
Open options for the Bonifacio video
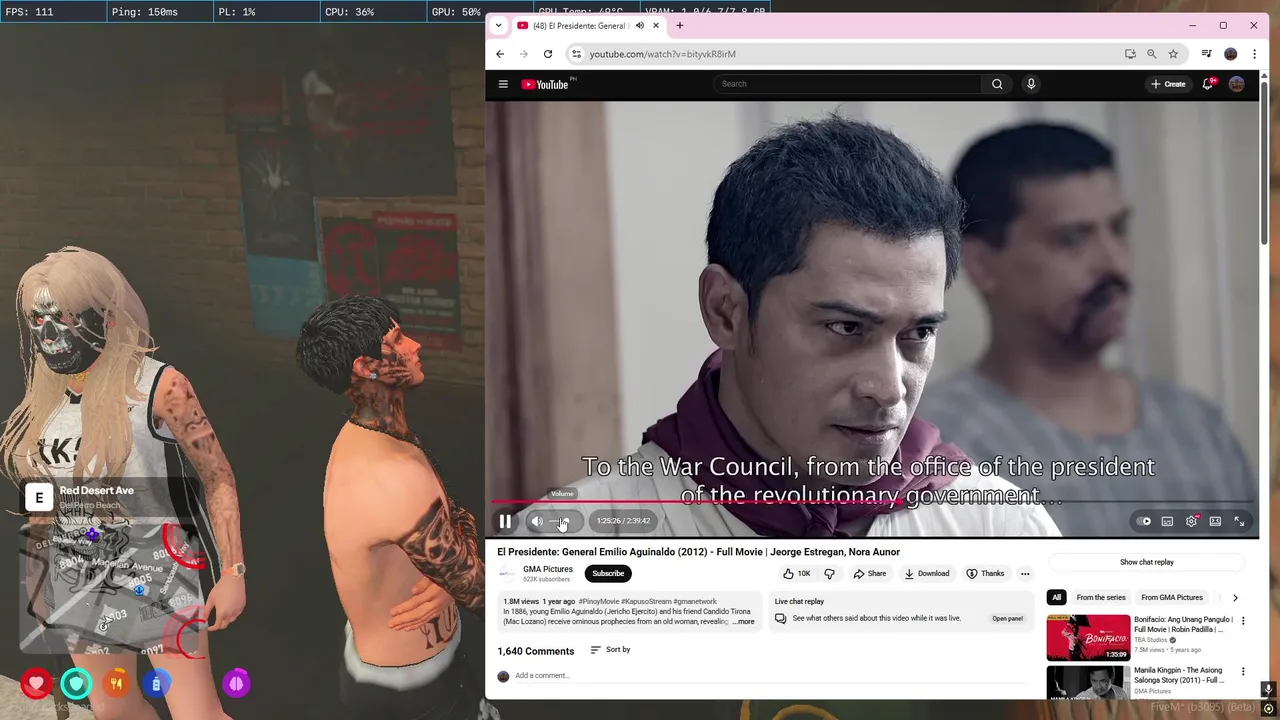pyautogui.click(x=1243, y=621)
